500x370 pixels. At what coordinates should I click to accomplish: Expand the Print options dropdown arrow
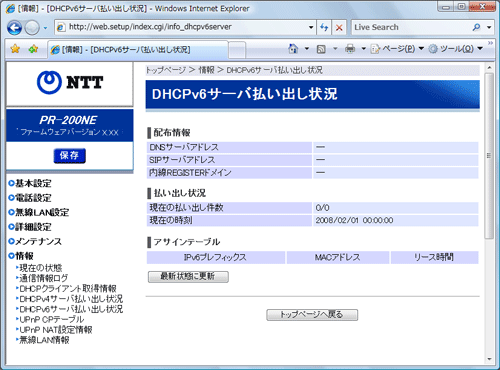[x=364, y=49]
